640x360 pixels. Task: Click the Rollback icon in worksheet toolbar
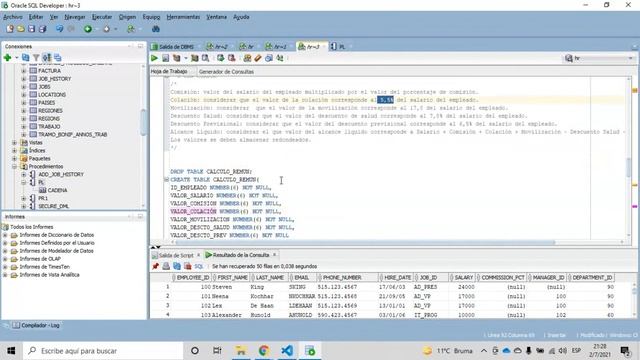click(x=231, y=58)
